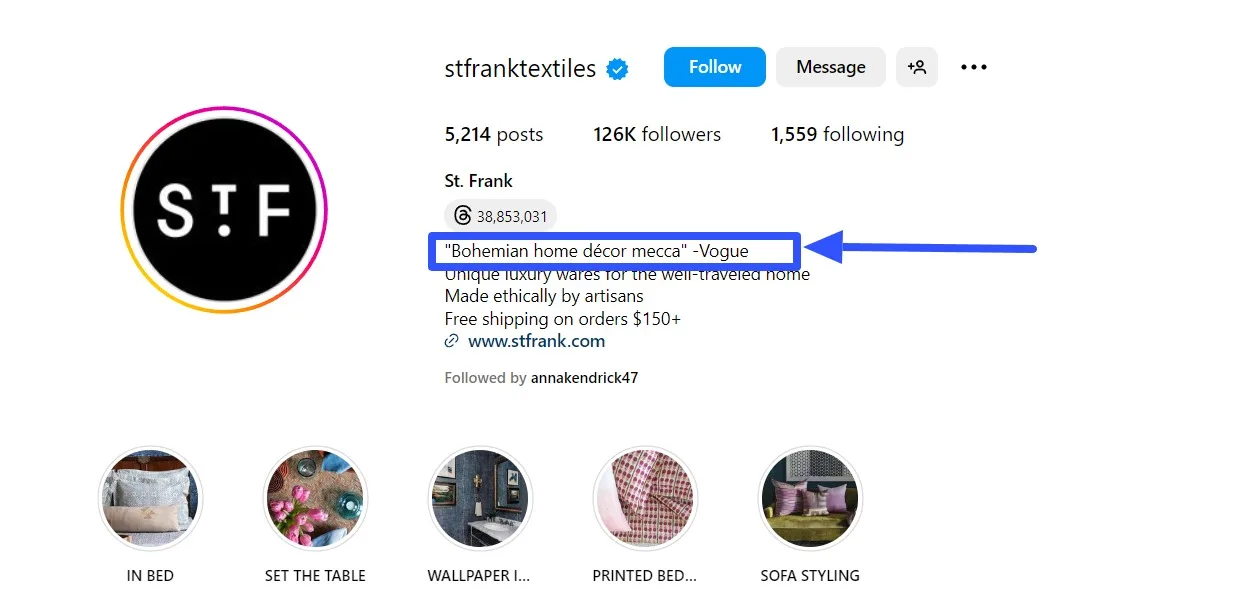This screenshot has height=604, width=1250.
Task: Open the SOFA STYLING story highlight
Action: click(x=810, y=498)
